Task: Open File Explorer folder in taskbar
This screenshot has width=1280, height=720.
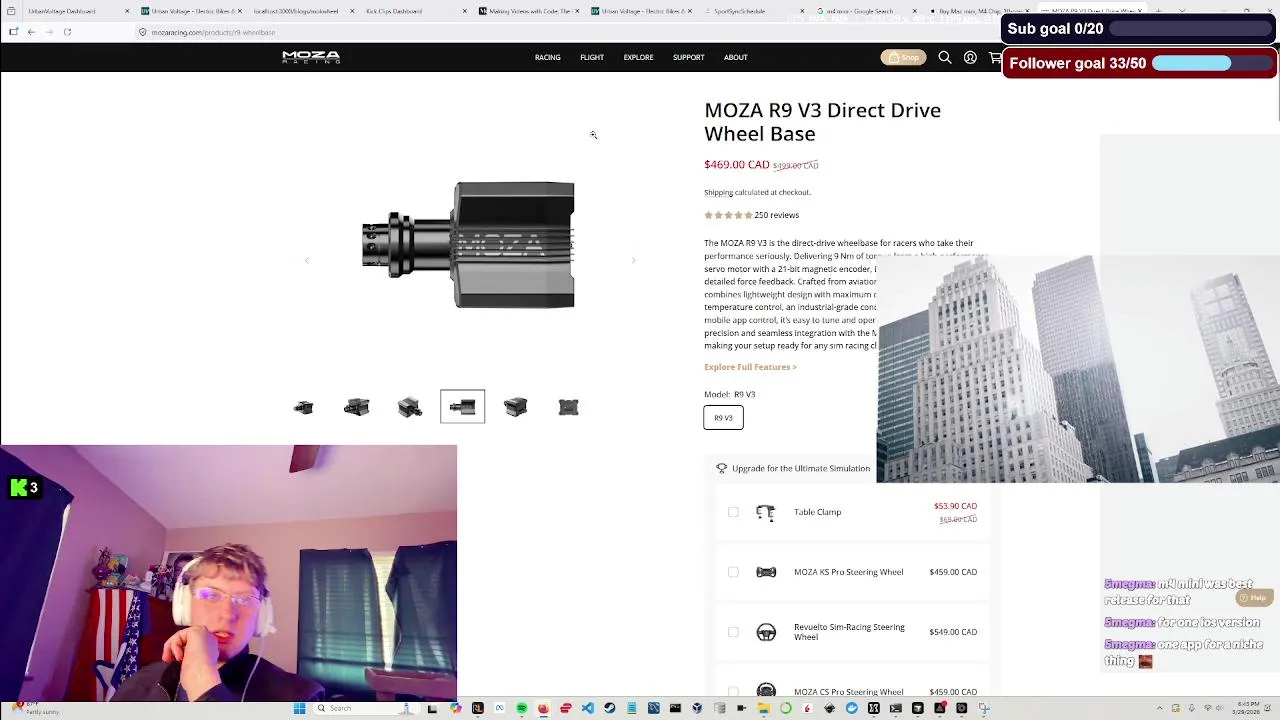Action: click(x=763, y=708)
